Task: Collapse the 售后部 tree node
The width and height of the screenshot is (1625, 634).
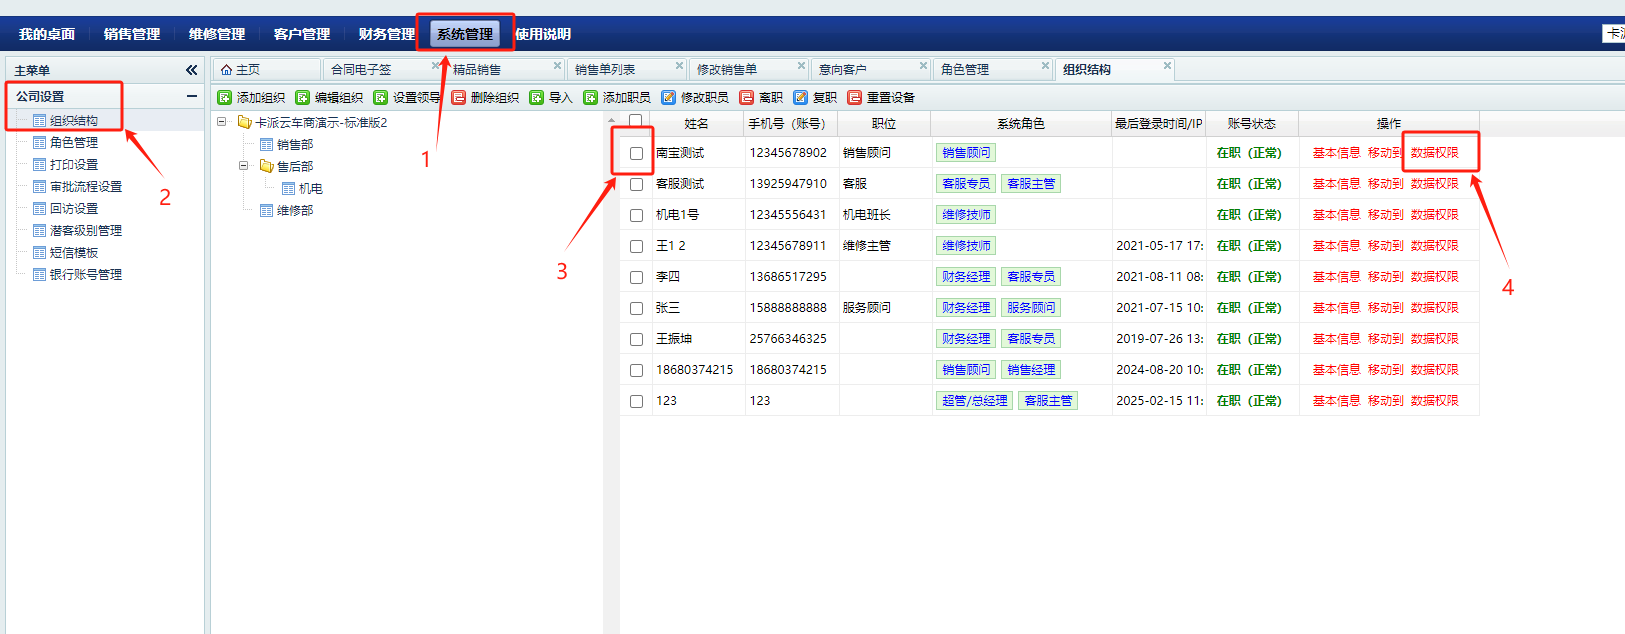Action: 243,166
